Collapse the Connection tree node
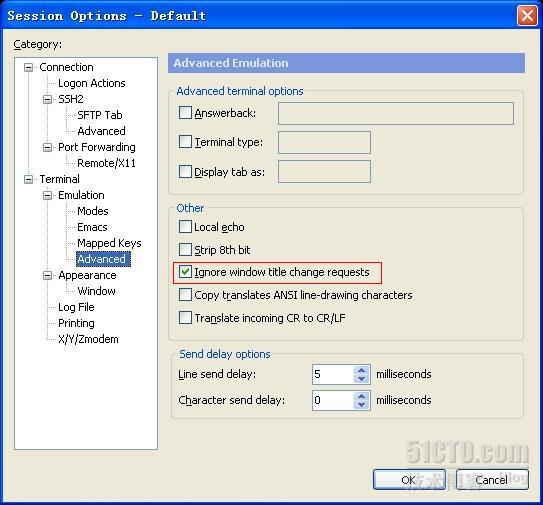This screenshot has height=505, width=543. coord(28,67)
